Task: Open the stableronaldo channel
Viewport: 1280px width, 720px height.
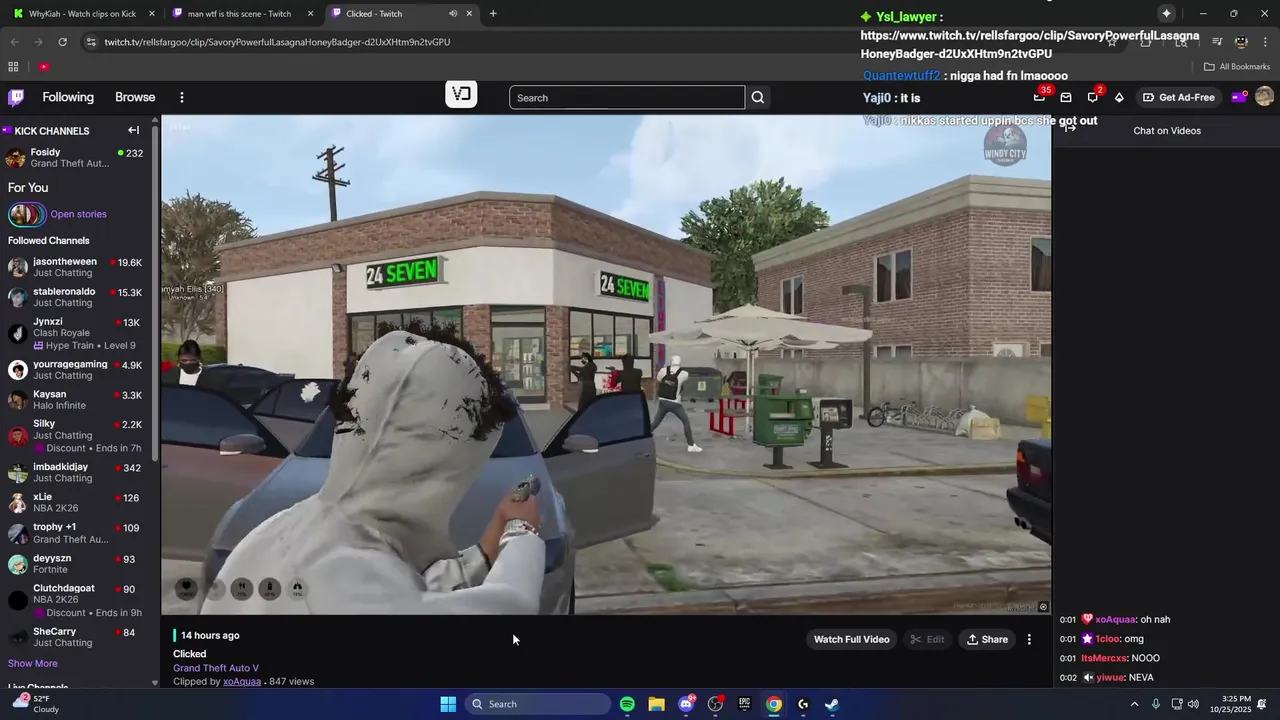Action: 76,297
